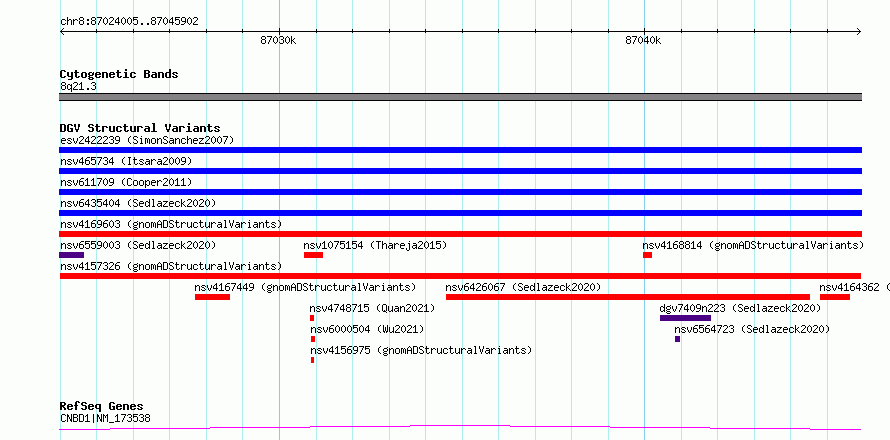890x440 pixels.
Task: Select the gray 8q21.3 cytogenetic band bar
Action: (x=460, y=97)
